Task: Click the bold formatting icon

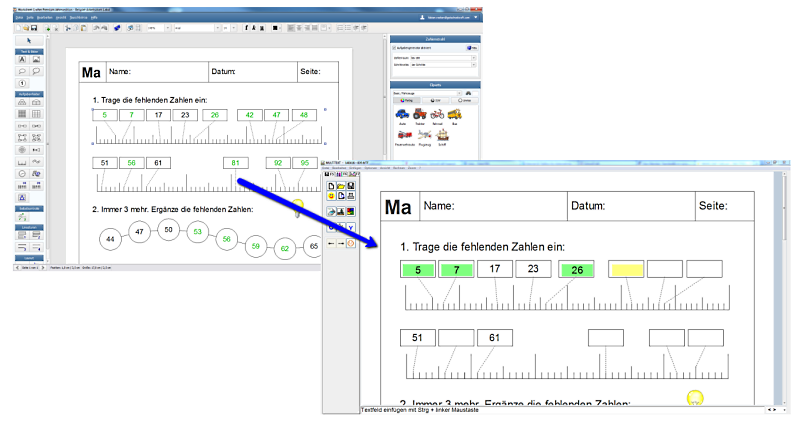Action: click(x=245, y=28)
